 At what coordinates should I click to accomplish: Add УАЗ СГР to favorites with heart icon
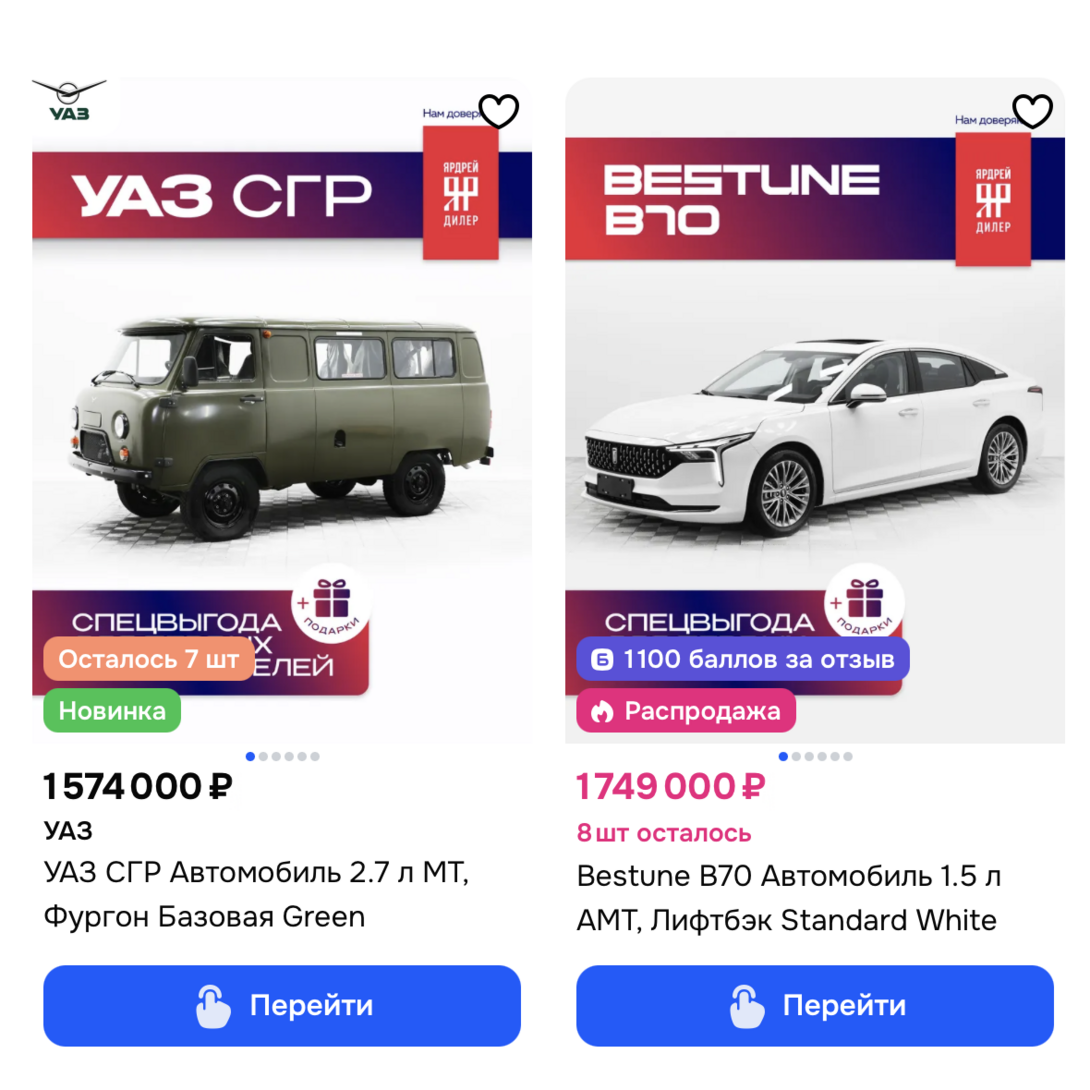[499, 111]
